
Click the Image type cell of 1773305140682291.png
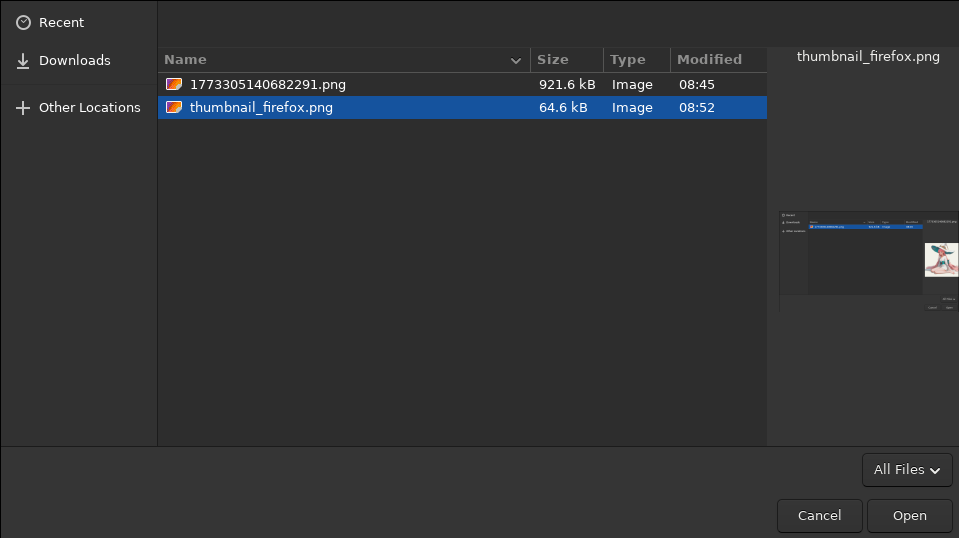point(632,84)
